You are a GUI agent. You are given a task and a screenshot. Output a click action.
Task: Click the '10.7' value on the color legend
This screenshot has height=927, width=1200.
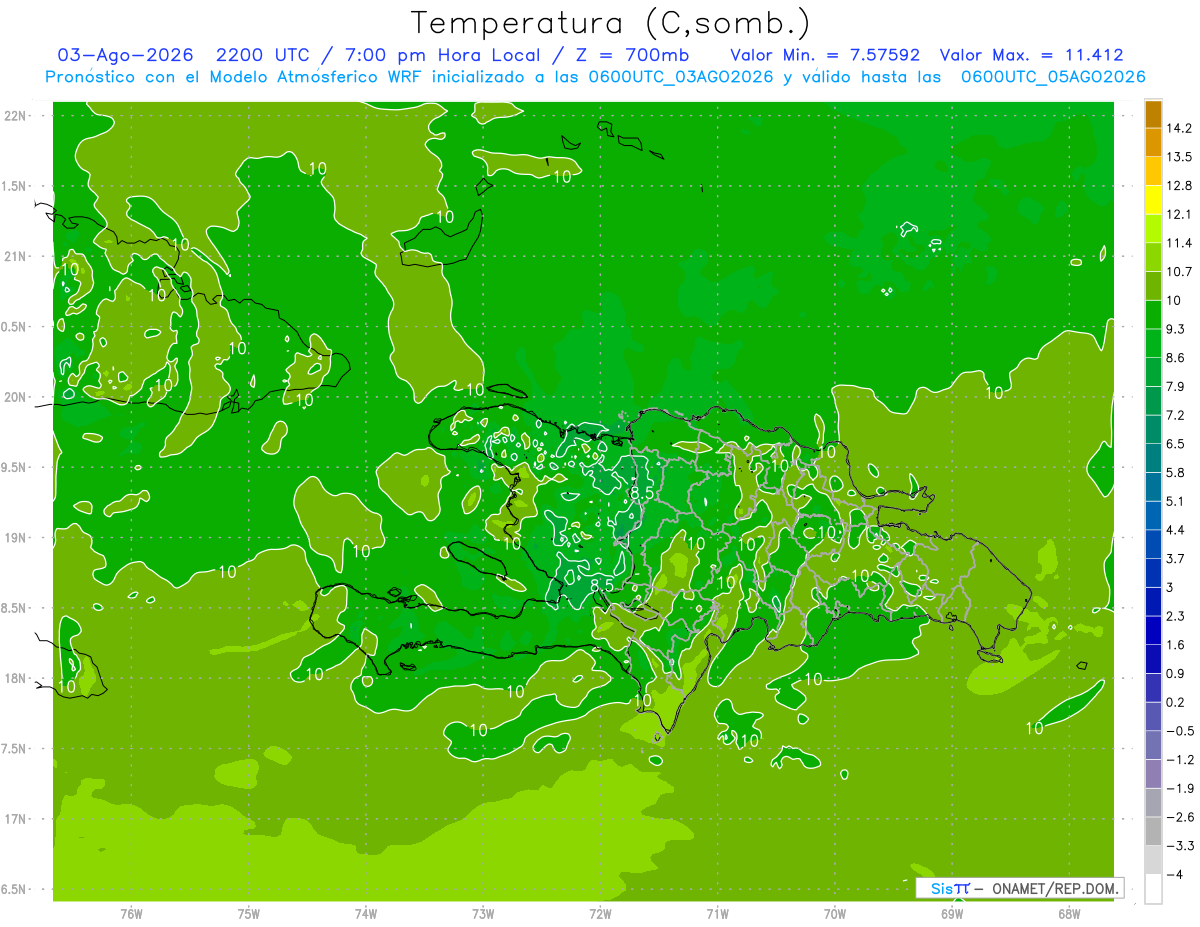1179,272
